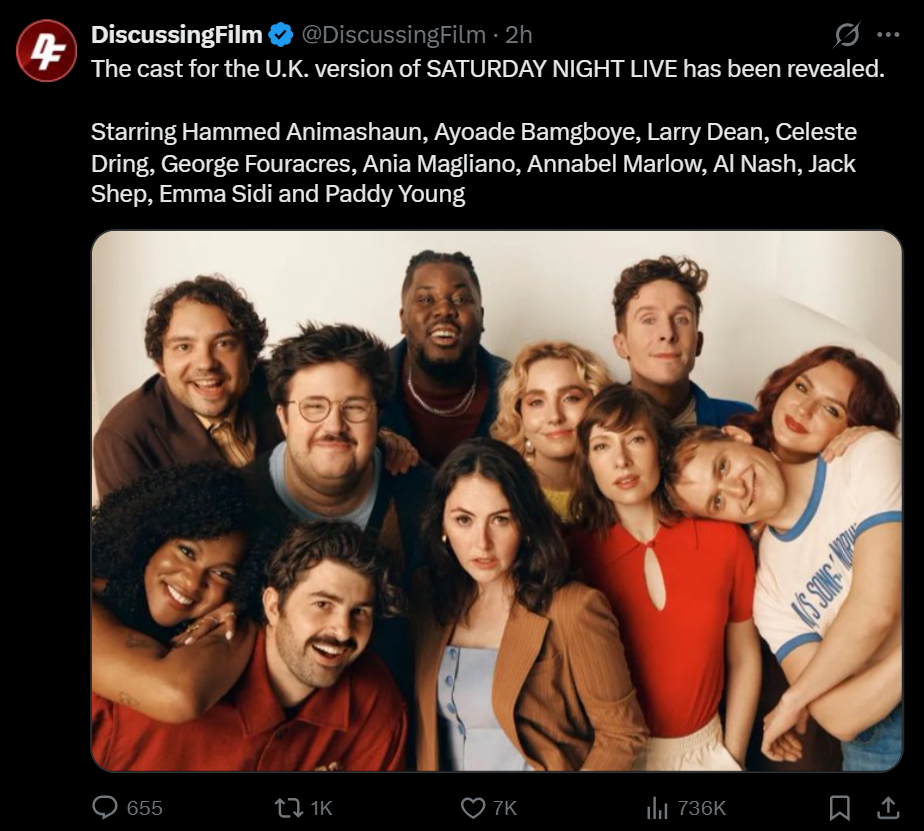
Task: Open Grok explain-this-post icon
Action: 847,35
